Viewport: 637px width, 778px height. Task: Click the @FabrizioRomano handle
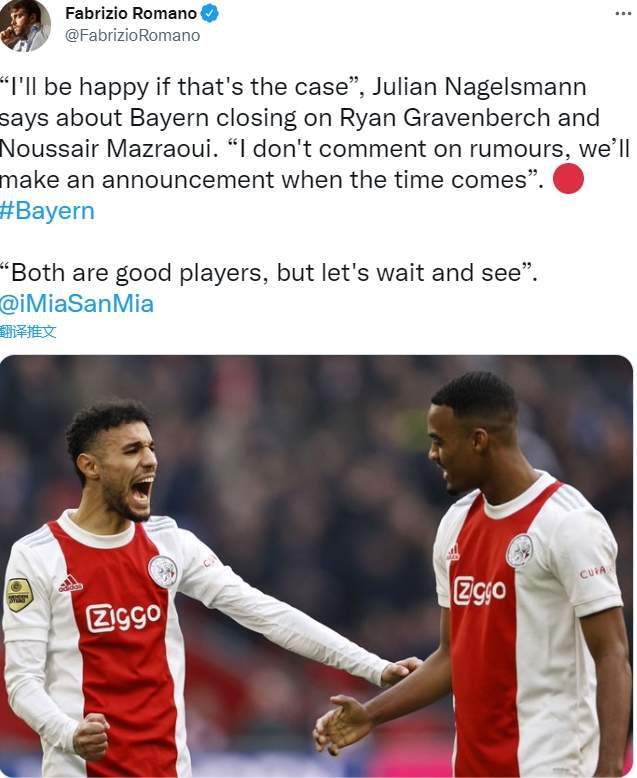[132, 36]
